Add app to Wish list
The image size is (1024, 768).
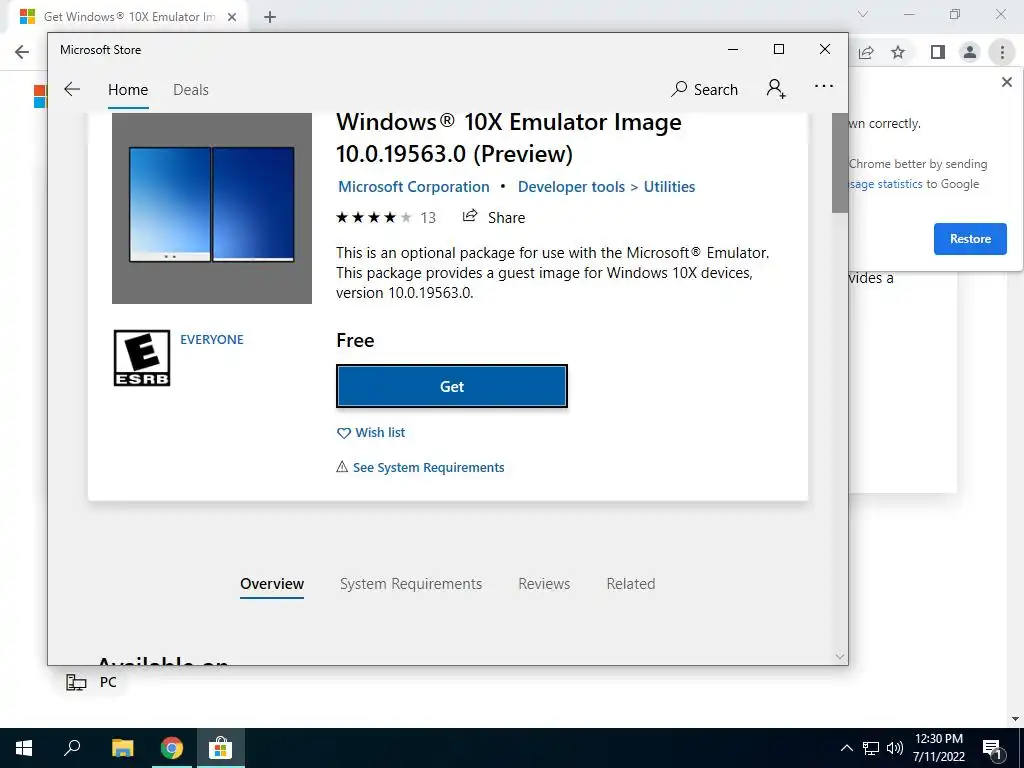pyautogui.click(x=370, y=432)
